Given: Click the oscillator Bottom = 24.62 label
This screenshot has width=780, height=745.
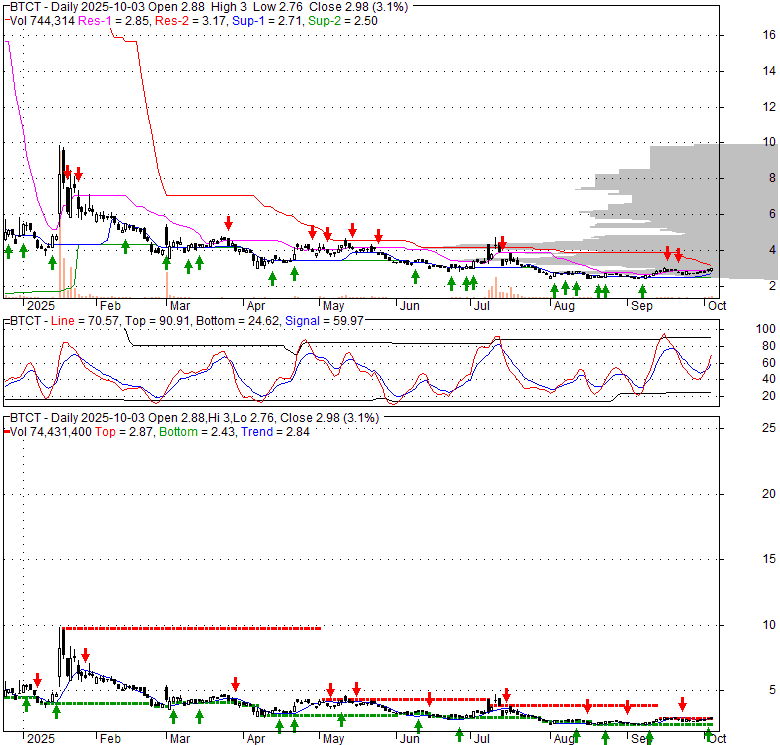Looking at the screenshot, I should pyautogui.click(x=238, y=321).
